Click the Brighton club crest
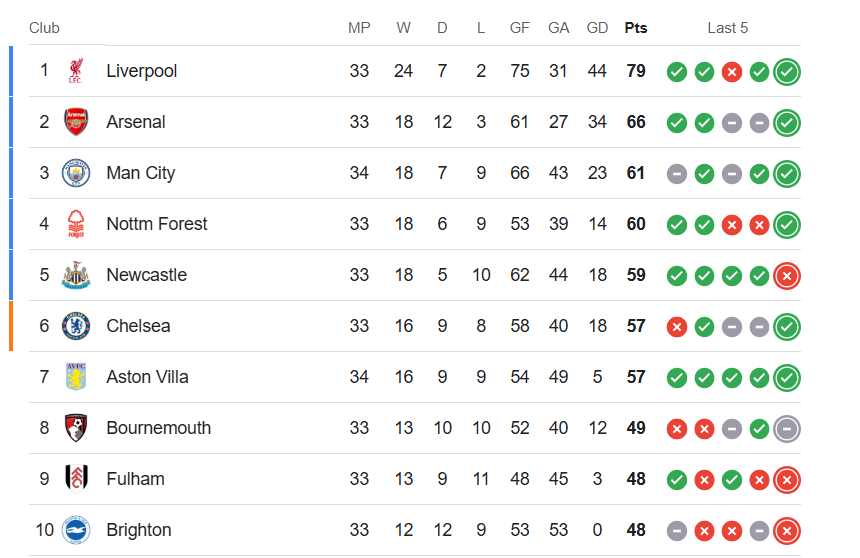The image size is (860, 558). [x=76, y=530]
